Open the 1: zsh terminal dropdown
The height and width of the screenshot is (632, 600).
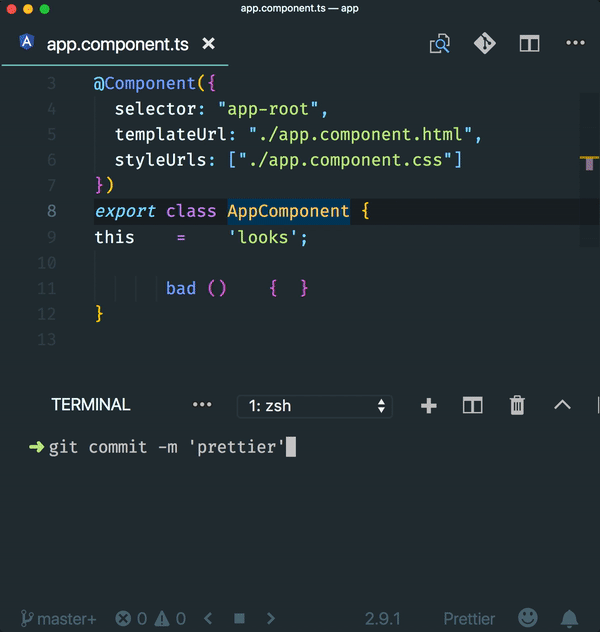point(315,406)
